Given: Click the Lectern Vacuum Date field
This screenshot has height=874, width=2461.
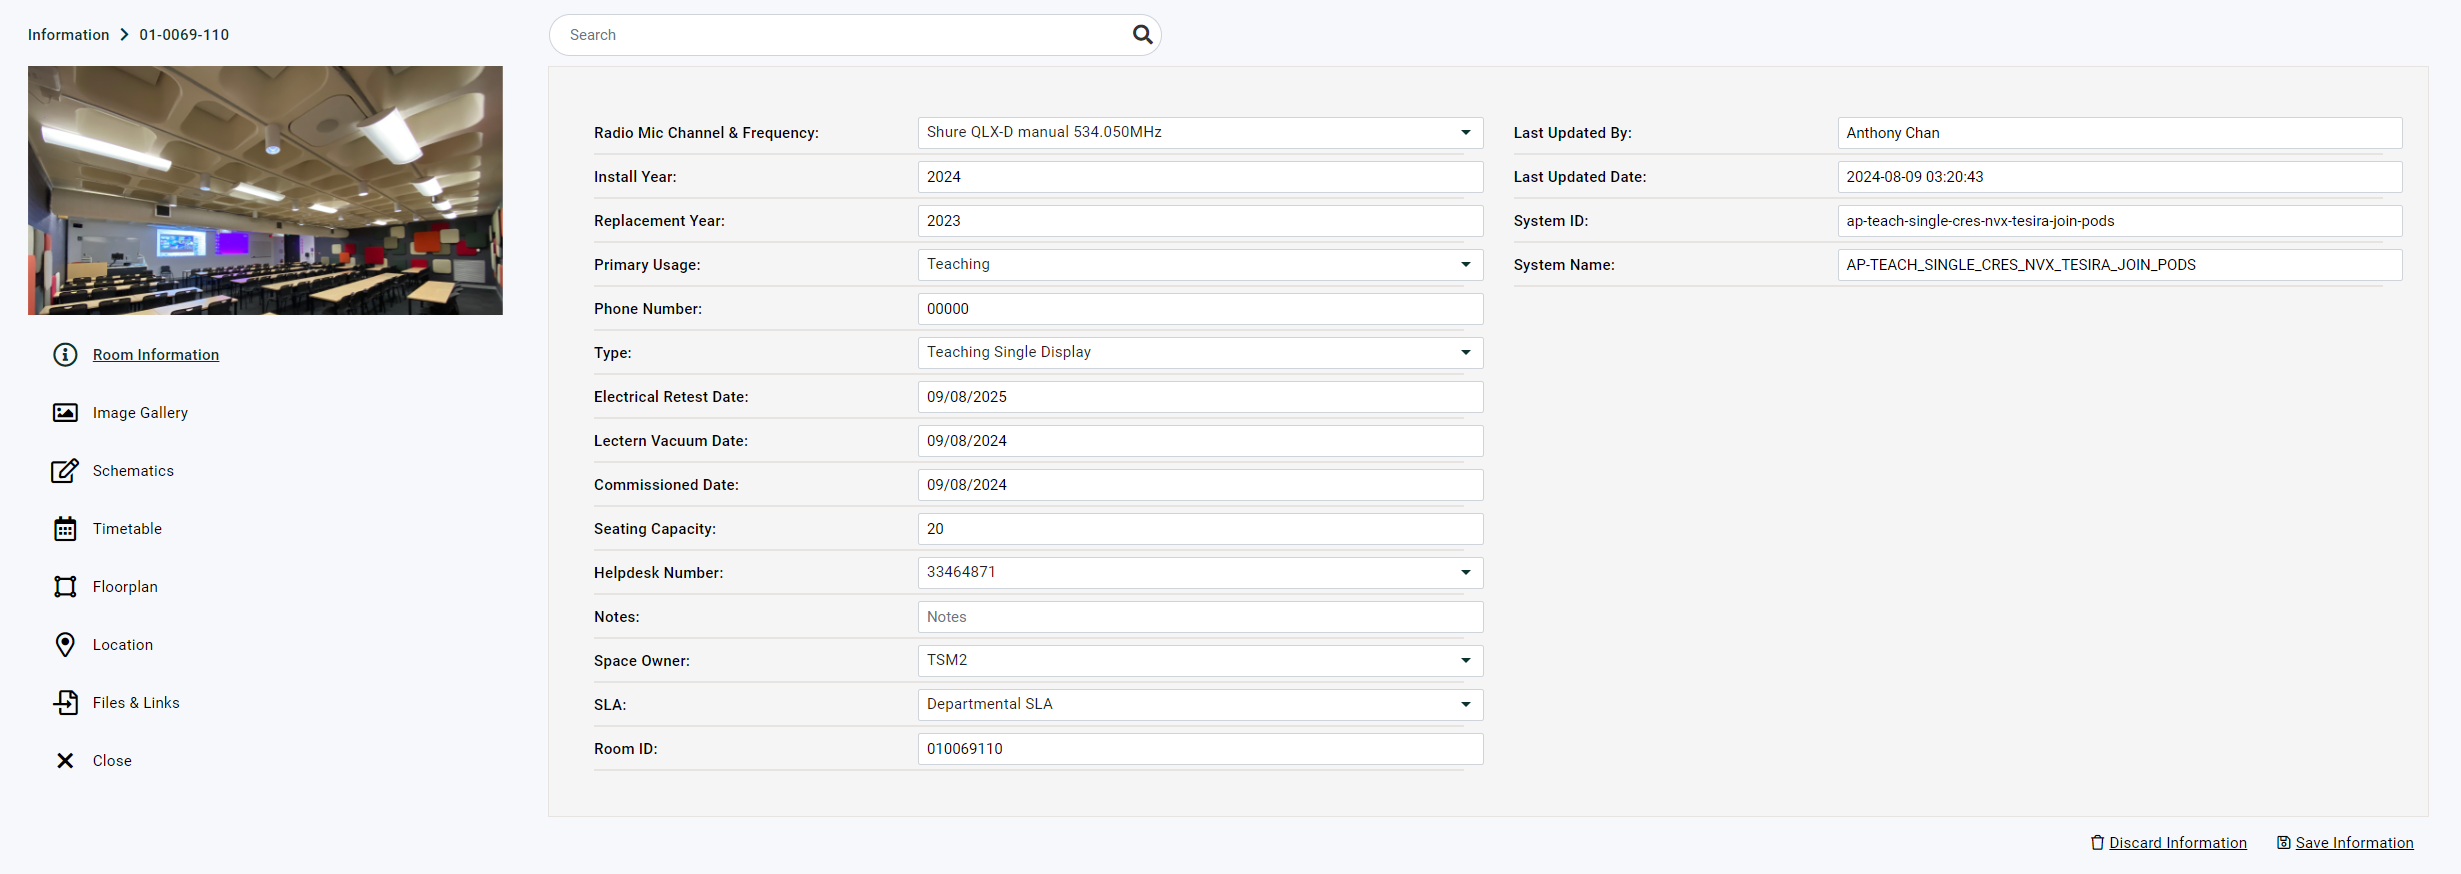Looking at the screenshot, I should pyautogui.click(x=1200, y=441).
